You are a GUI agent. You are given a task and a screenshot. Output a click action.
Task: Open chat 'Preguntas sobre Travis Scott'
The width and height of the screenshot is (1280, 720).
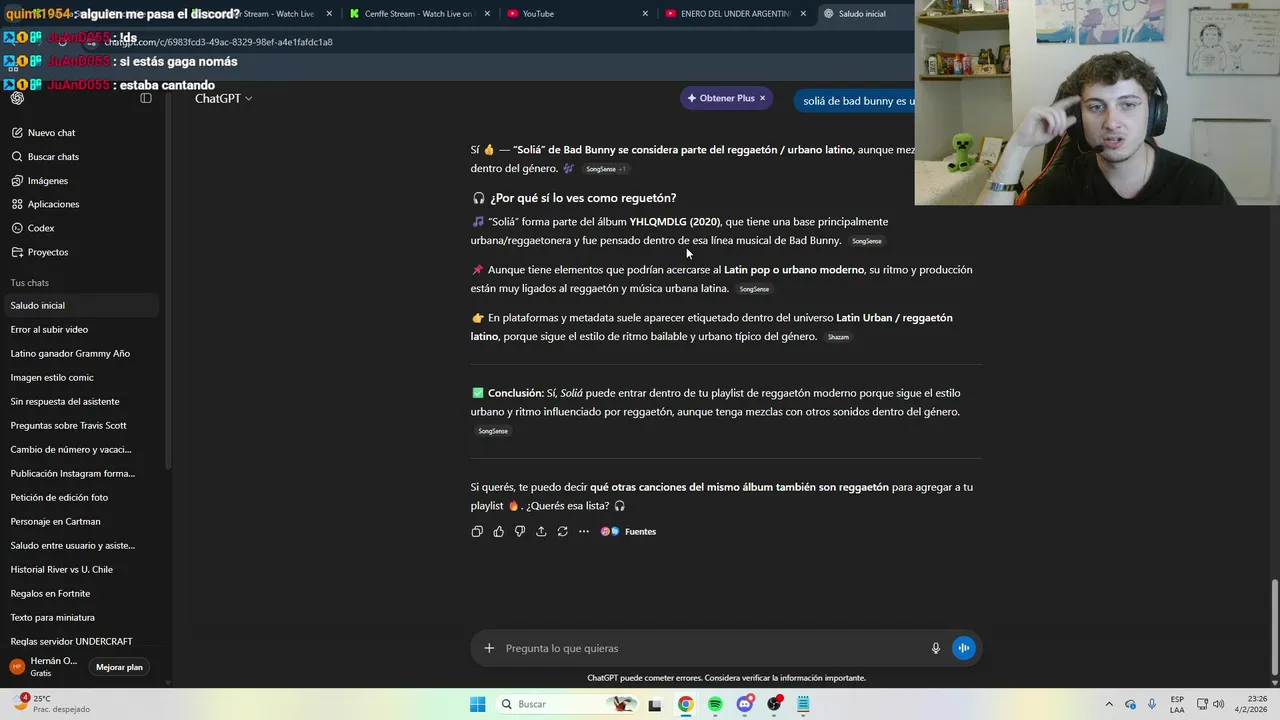(x=80, y=425)
